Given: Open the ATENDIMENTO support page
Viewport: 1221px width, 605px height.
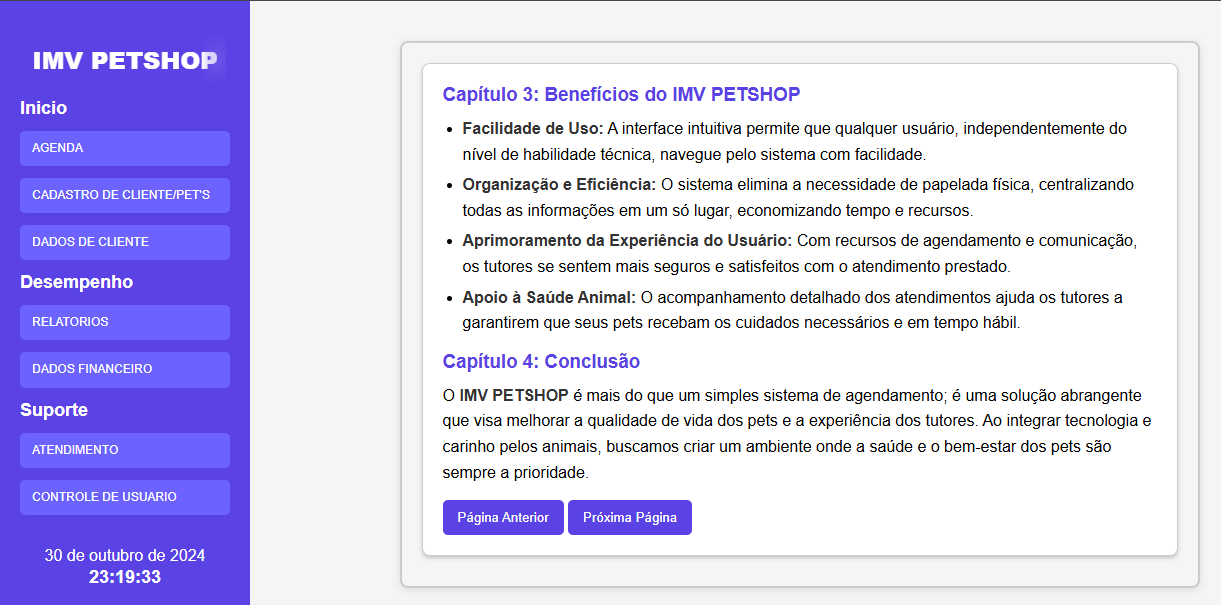Looking at the screenshot, I should [124, 450].
